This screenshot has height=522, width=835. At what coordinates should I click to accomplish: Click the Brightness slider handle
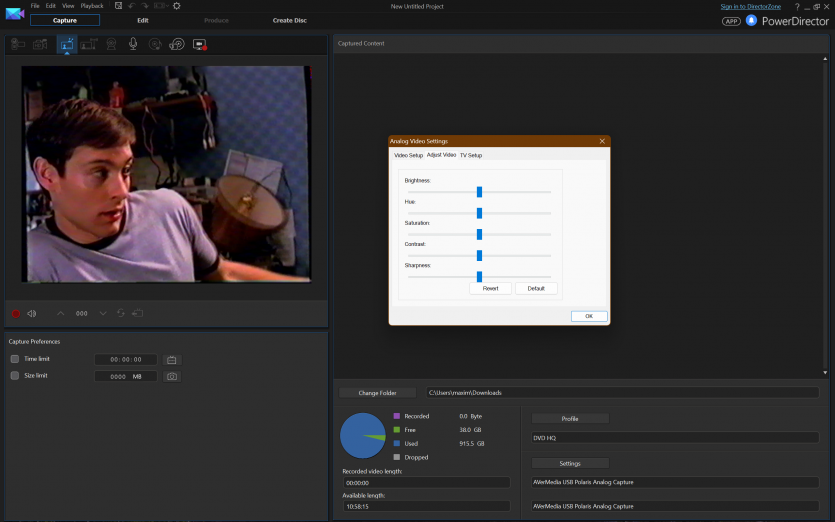click(479, 191)
